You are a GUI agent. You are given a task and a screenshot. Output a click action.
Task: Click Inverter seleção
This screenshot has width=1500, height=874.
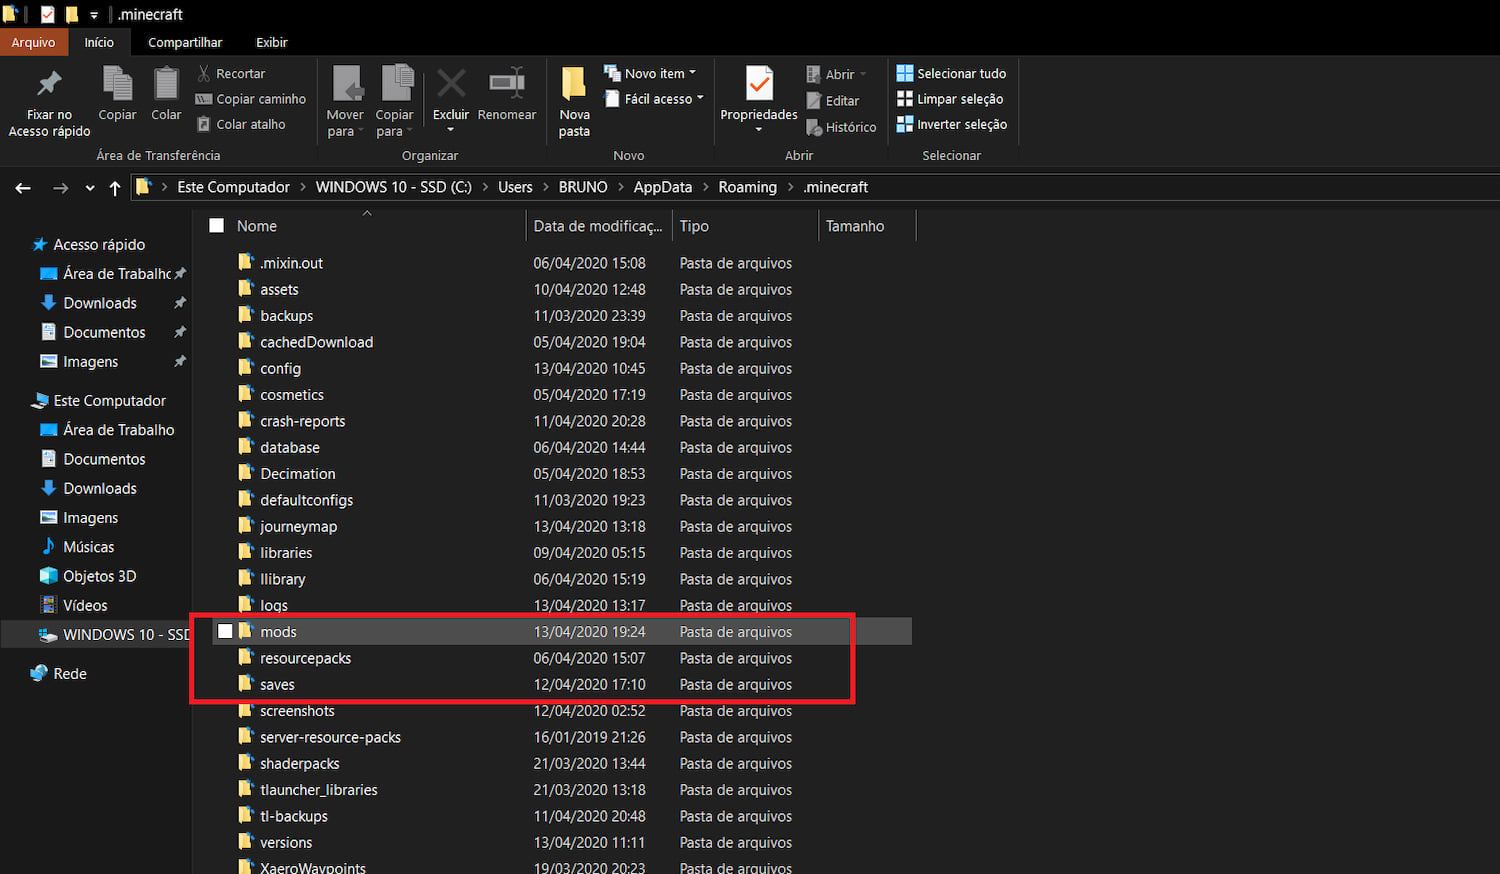[x=951, y=124]
